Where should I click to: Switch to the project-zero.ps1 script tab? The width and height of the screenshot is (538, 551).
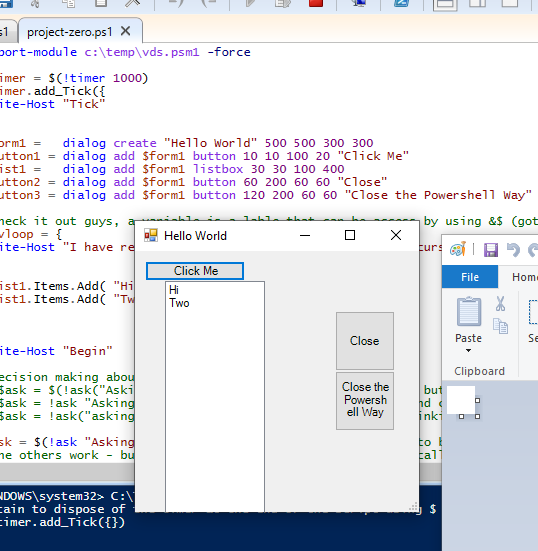point(70,32)
